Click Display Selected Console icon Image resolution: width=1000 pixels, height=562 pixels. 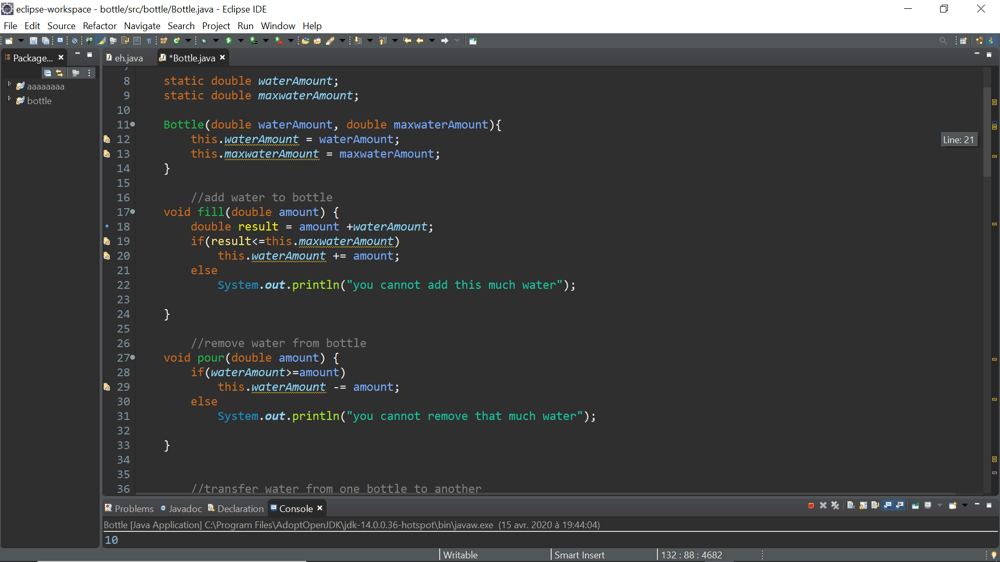coord(928,505)
